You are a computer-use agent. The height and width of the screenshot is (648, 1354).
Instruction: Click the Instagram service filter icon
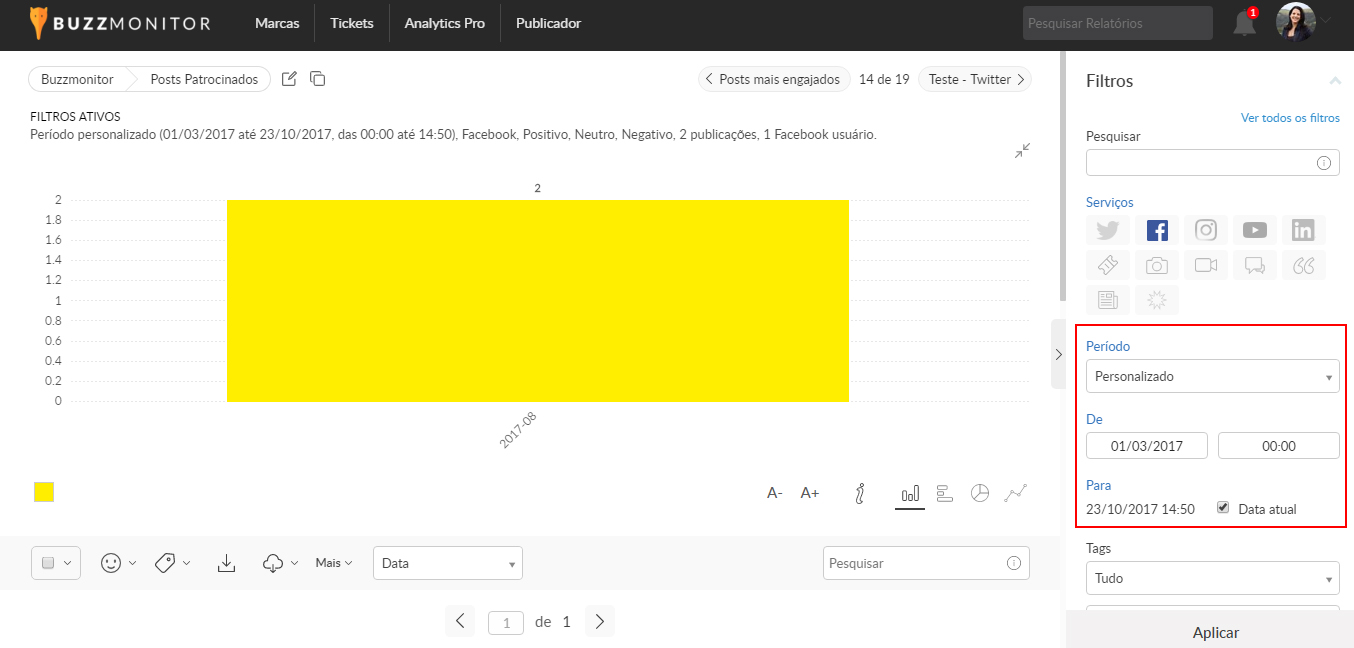[1206, 230]
